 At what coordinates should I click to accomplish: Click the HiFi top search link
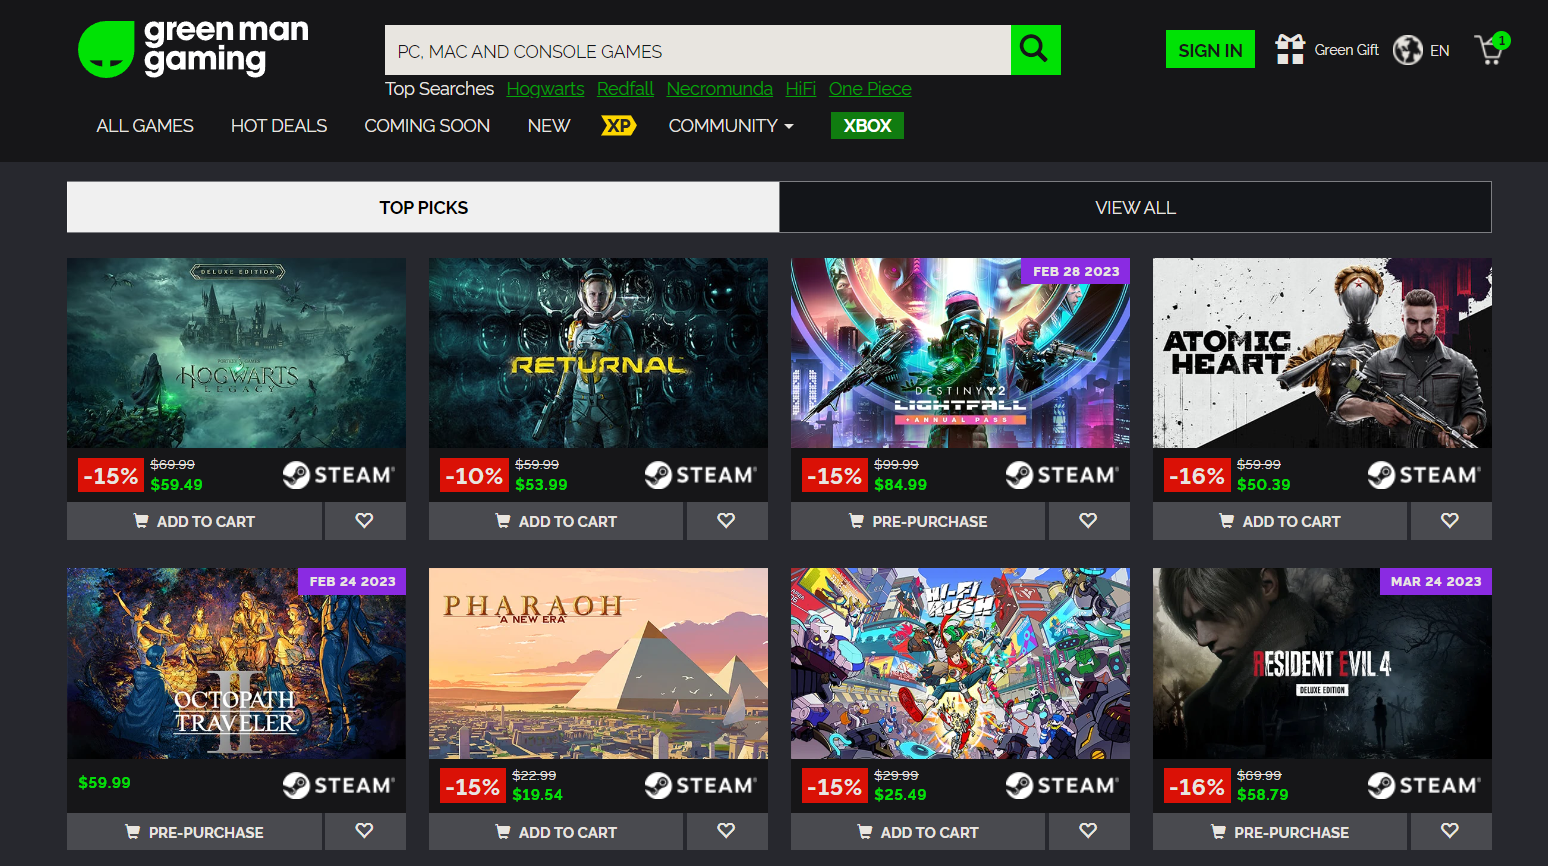click(801, 89)
